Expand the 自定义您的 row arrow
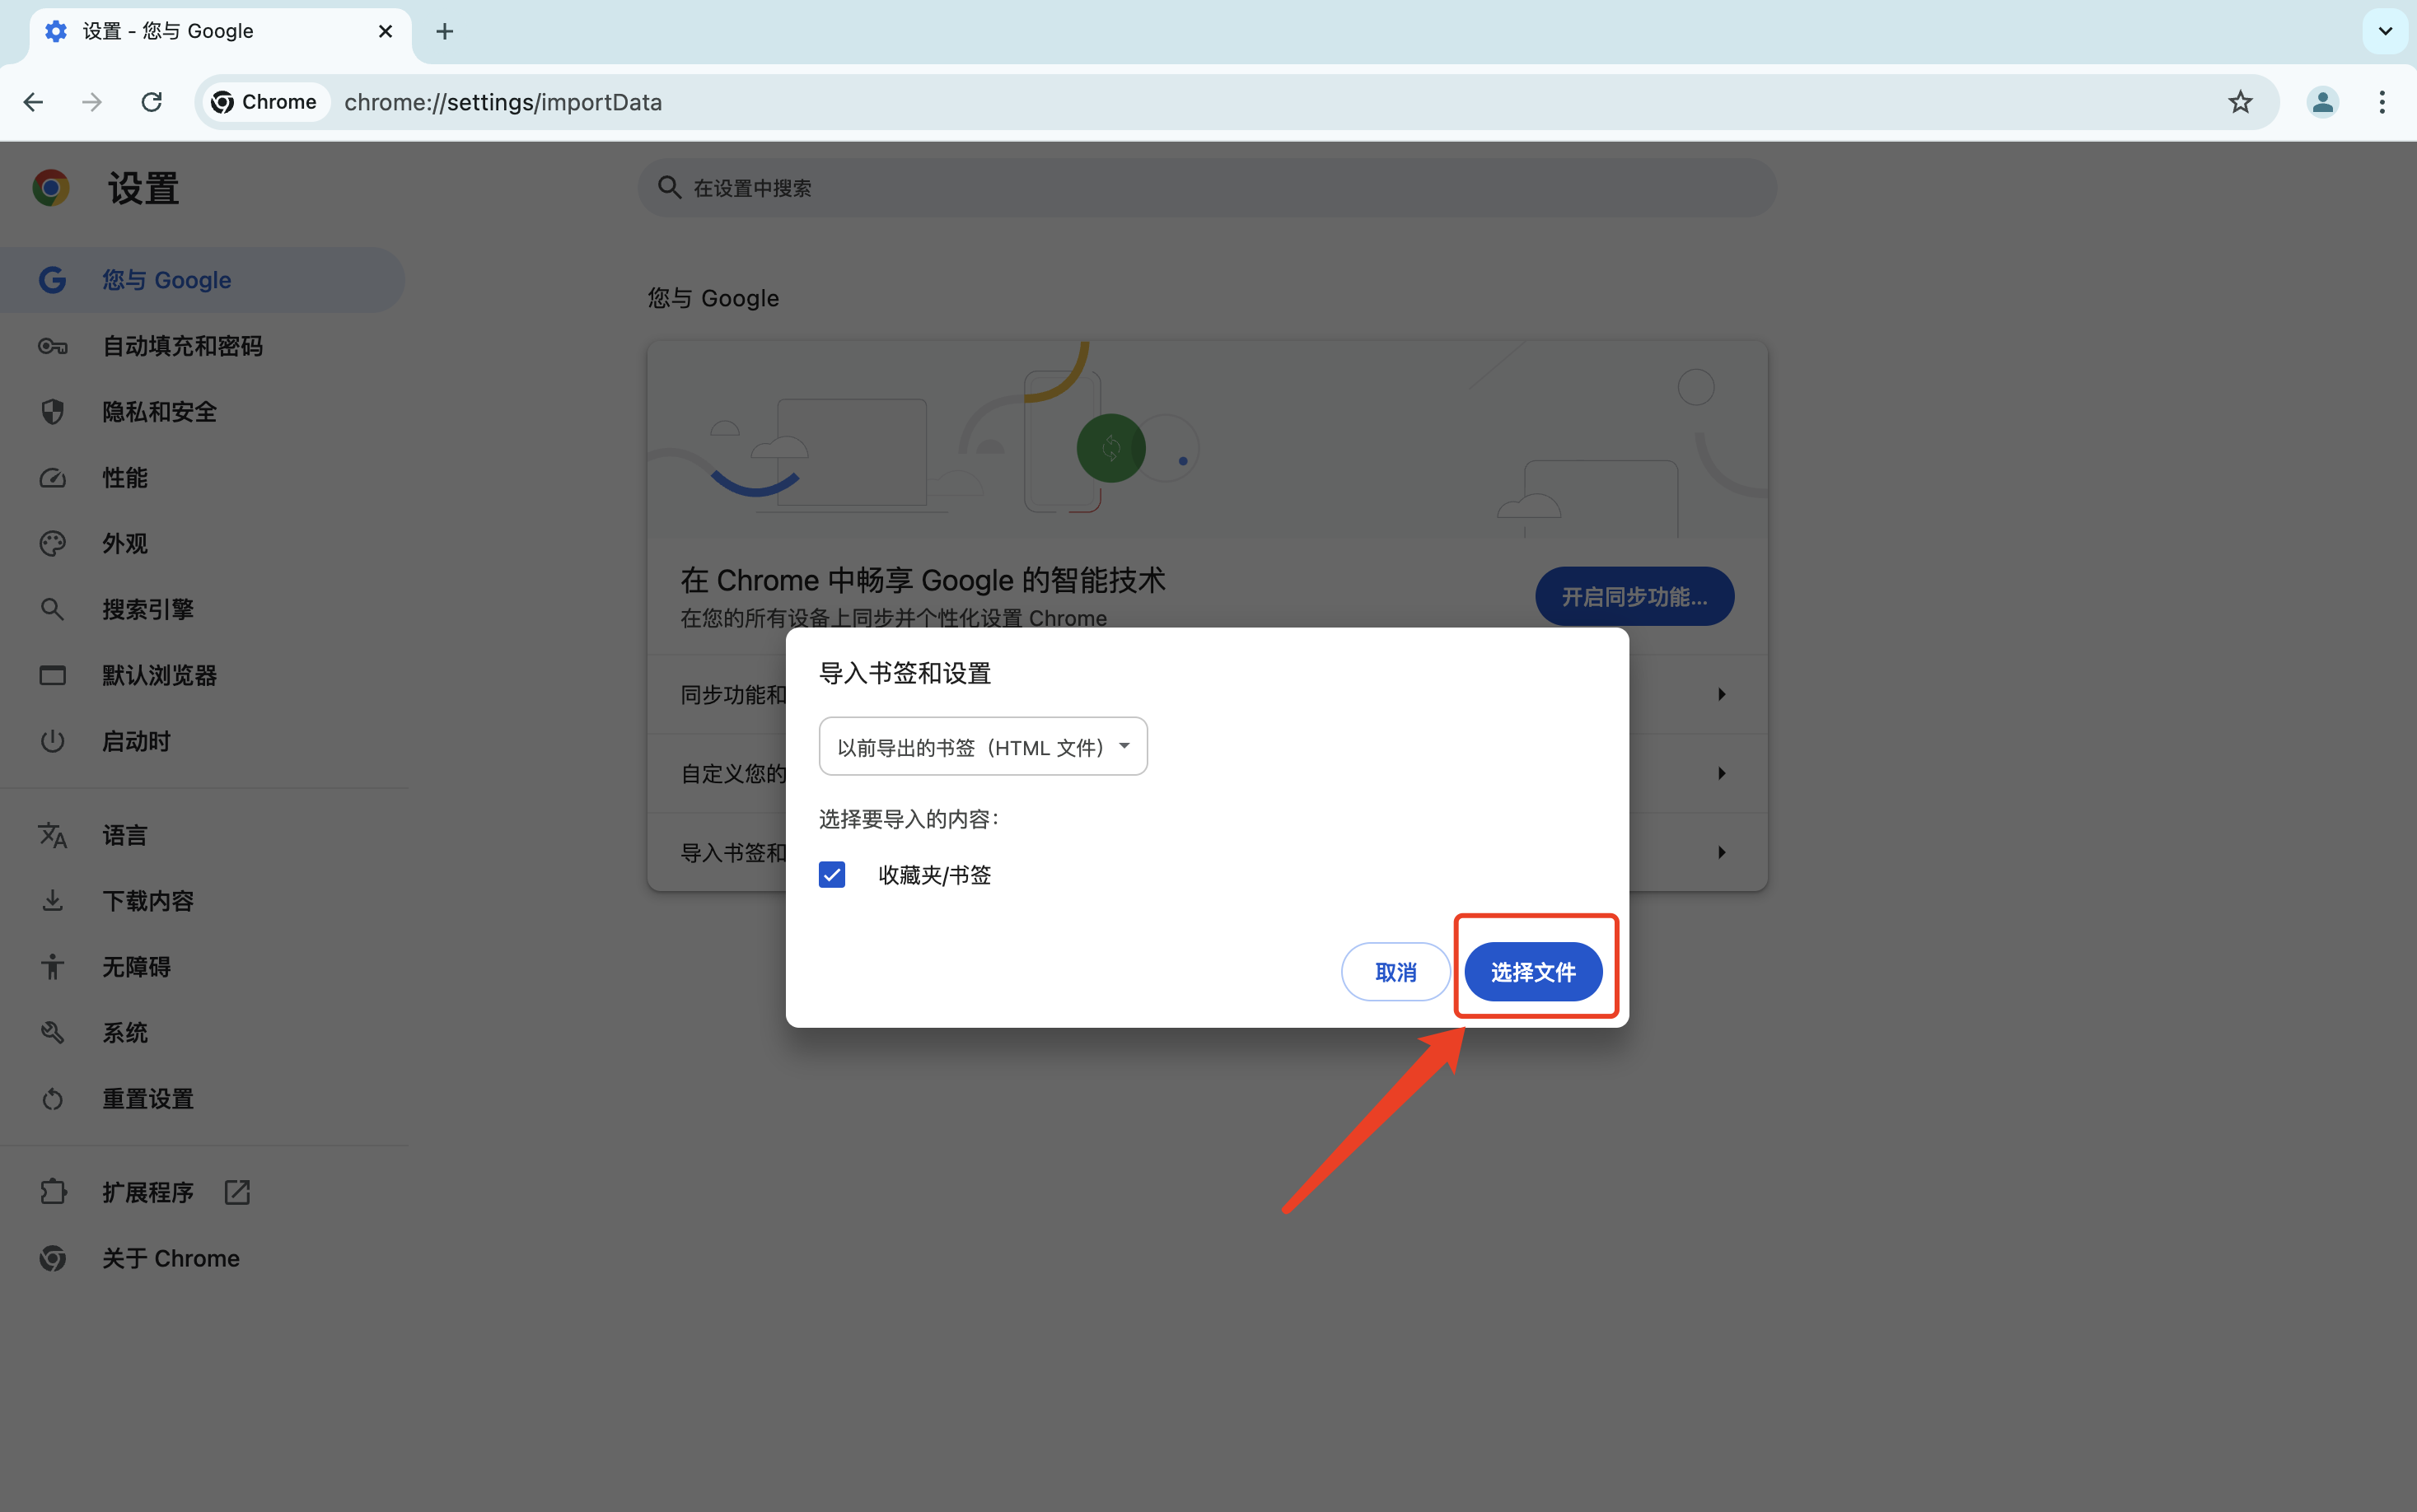Image resolution: width=2417 pixels, height=1512 pixels. pyautogui.click(x=1721, y=773)
